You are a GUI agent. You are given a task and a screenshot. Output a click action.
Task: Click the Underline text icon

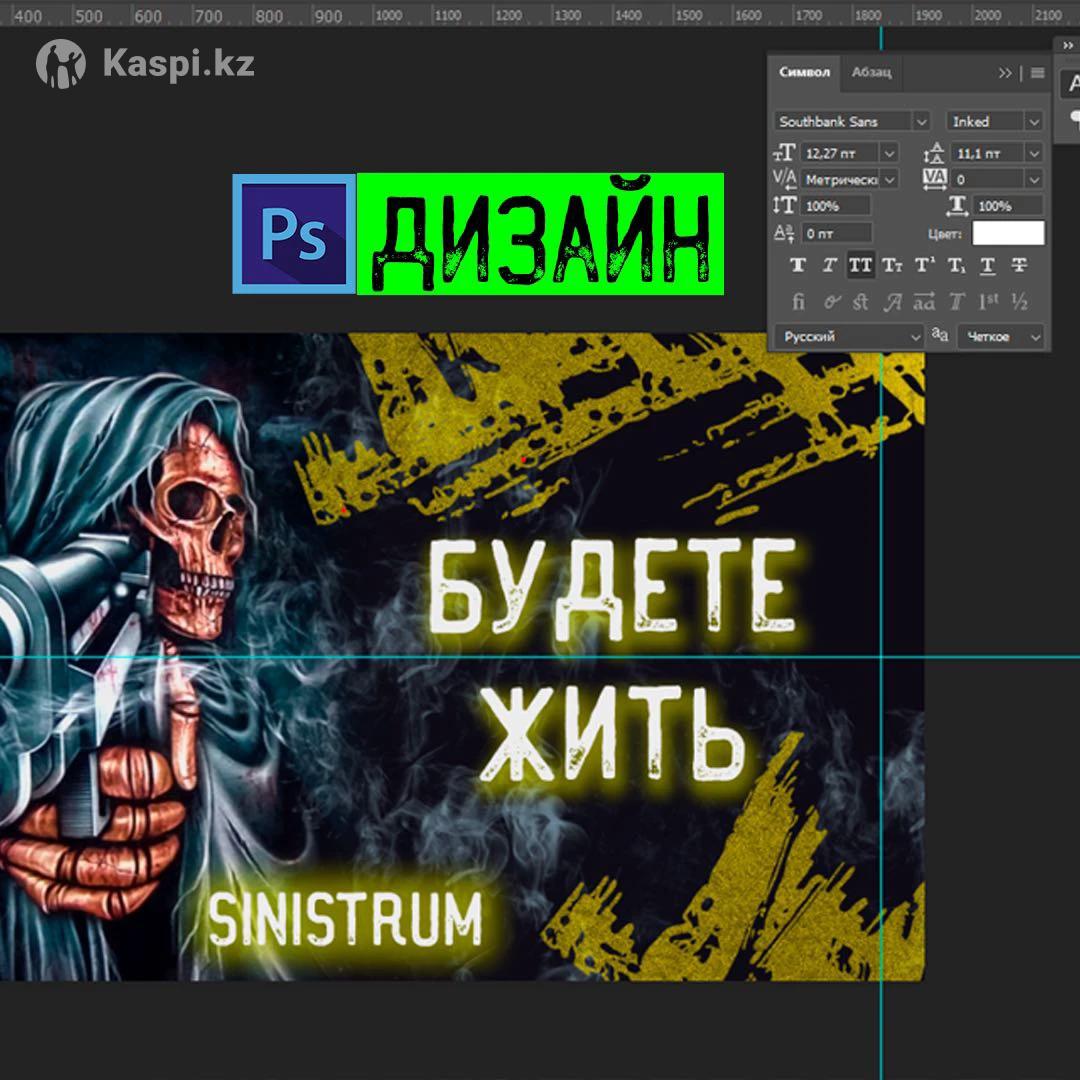pyautogui.click(x=987, y=266)
